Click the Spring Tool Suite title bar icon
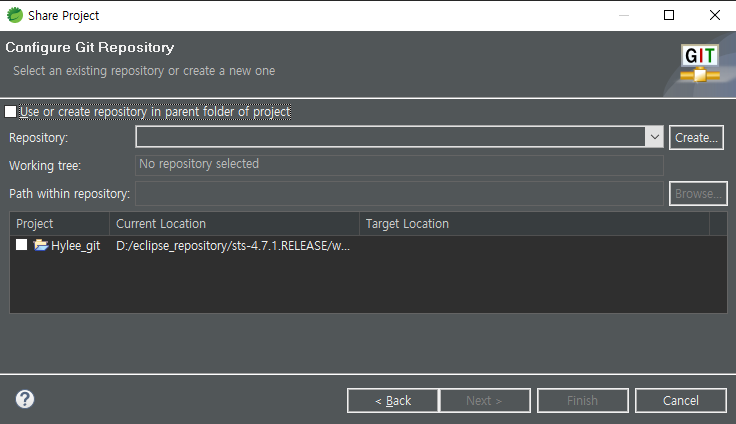 pos(14,15)
